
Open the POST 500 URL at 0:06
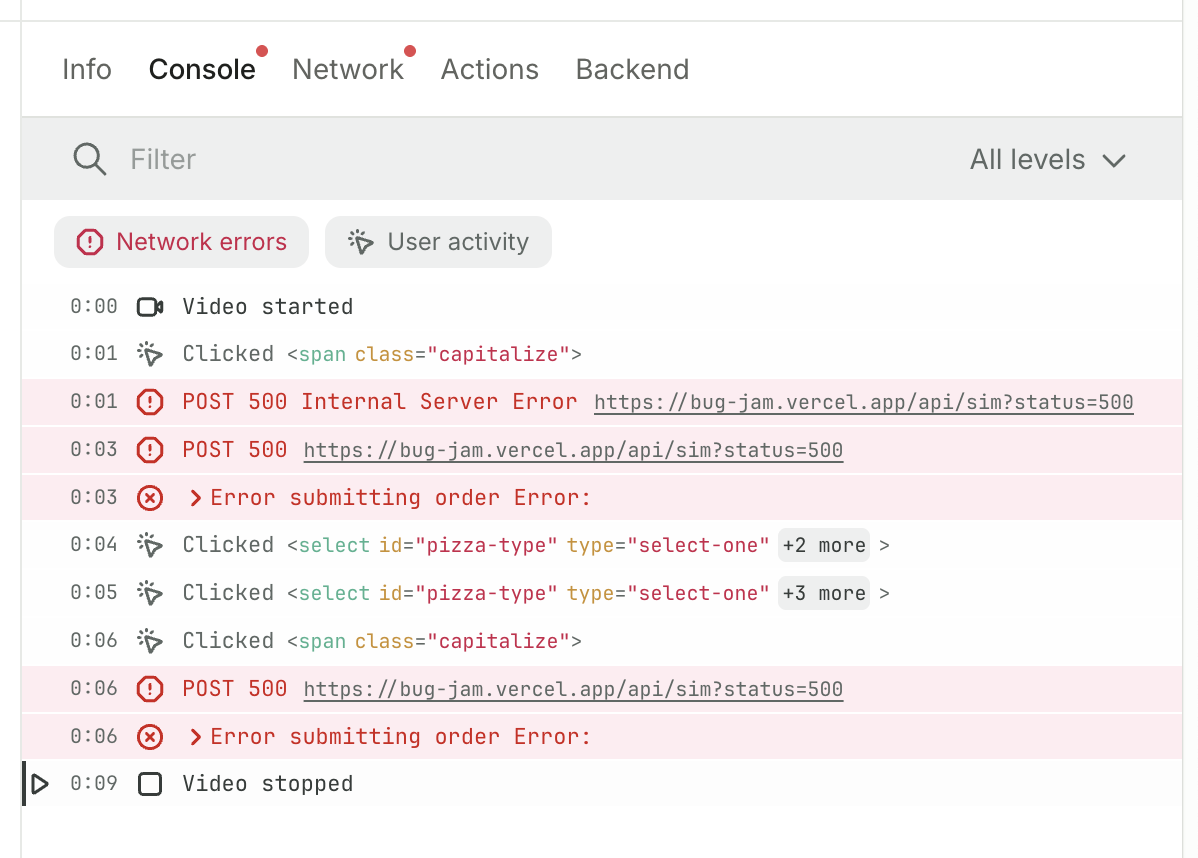[573, 690]
